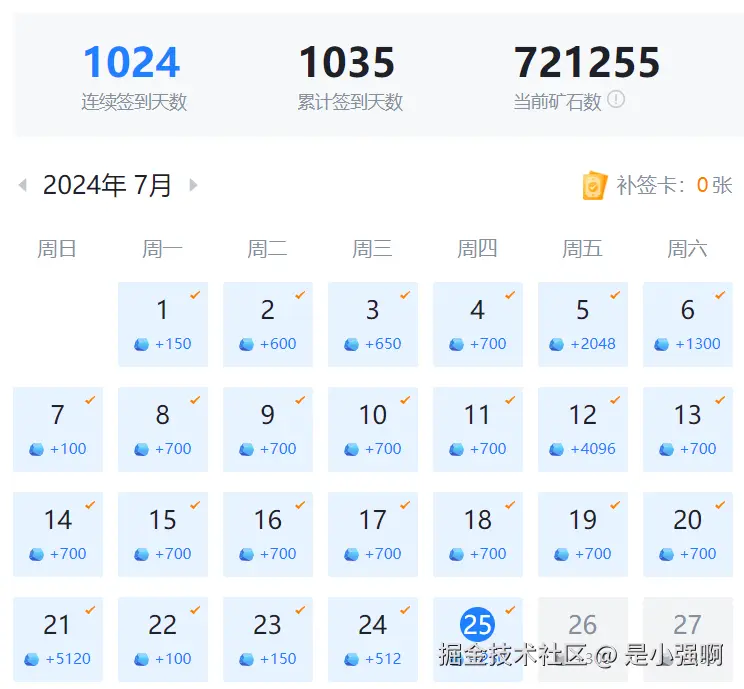Click the check mark on day 6
The height and width of the screenshot is (689, 744).
click(720, 295)
